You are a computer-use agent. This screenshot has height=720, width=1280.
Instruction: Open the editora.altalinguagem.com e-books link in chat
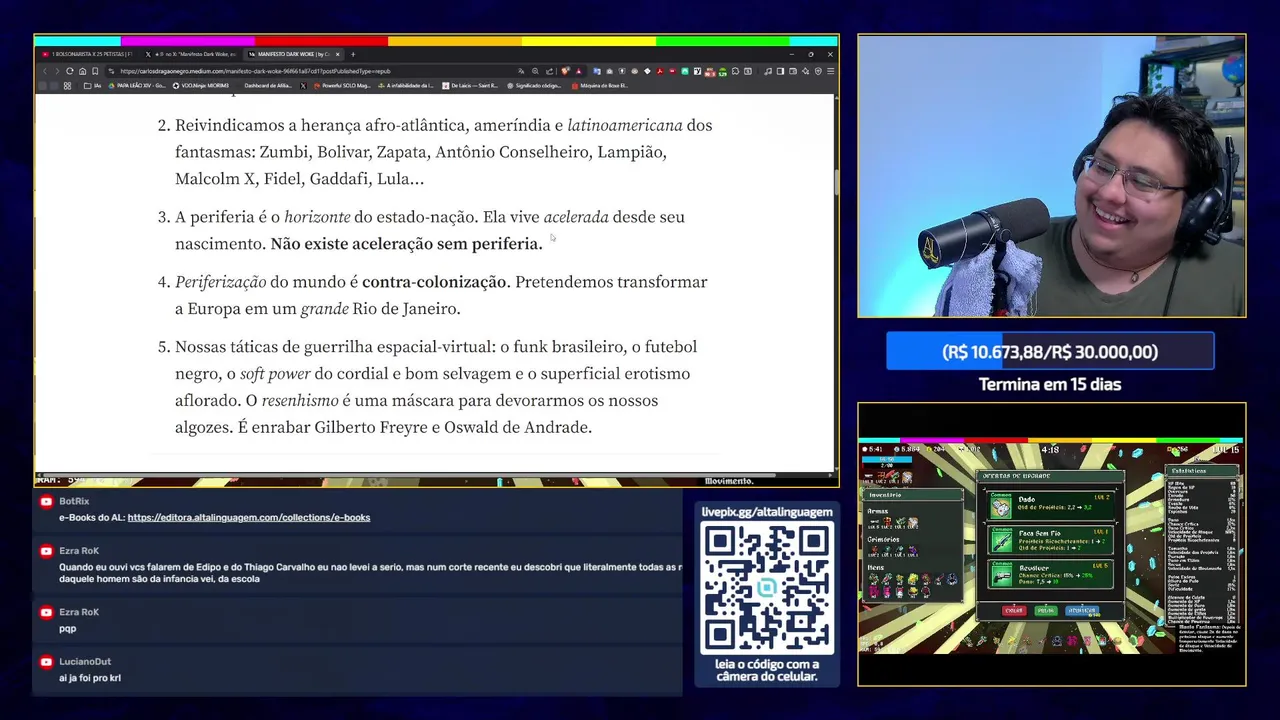coord(249,518)
